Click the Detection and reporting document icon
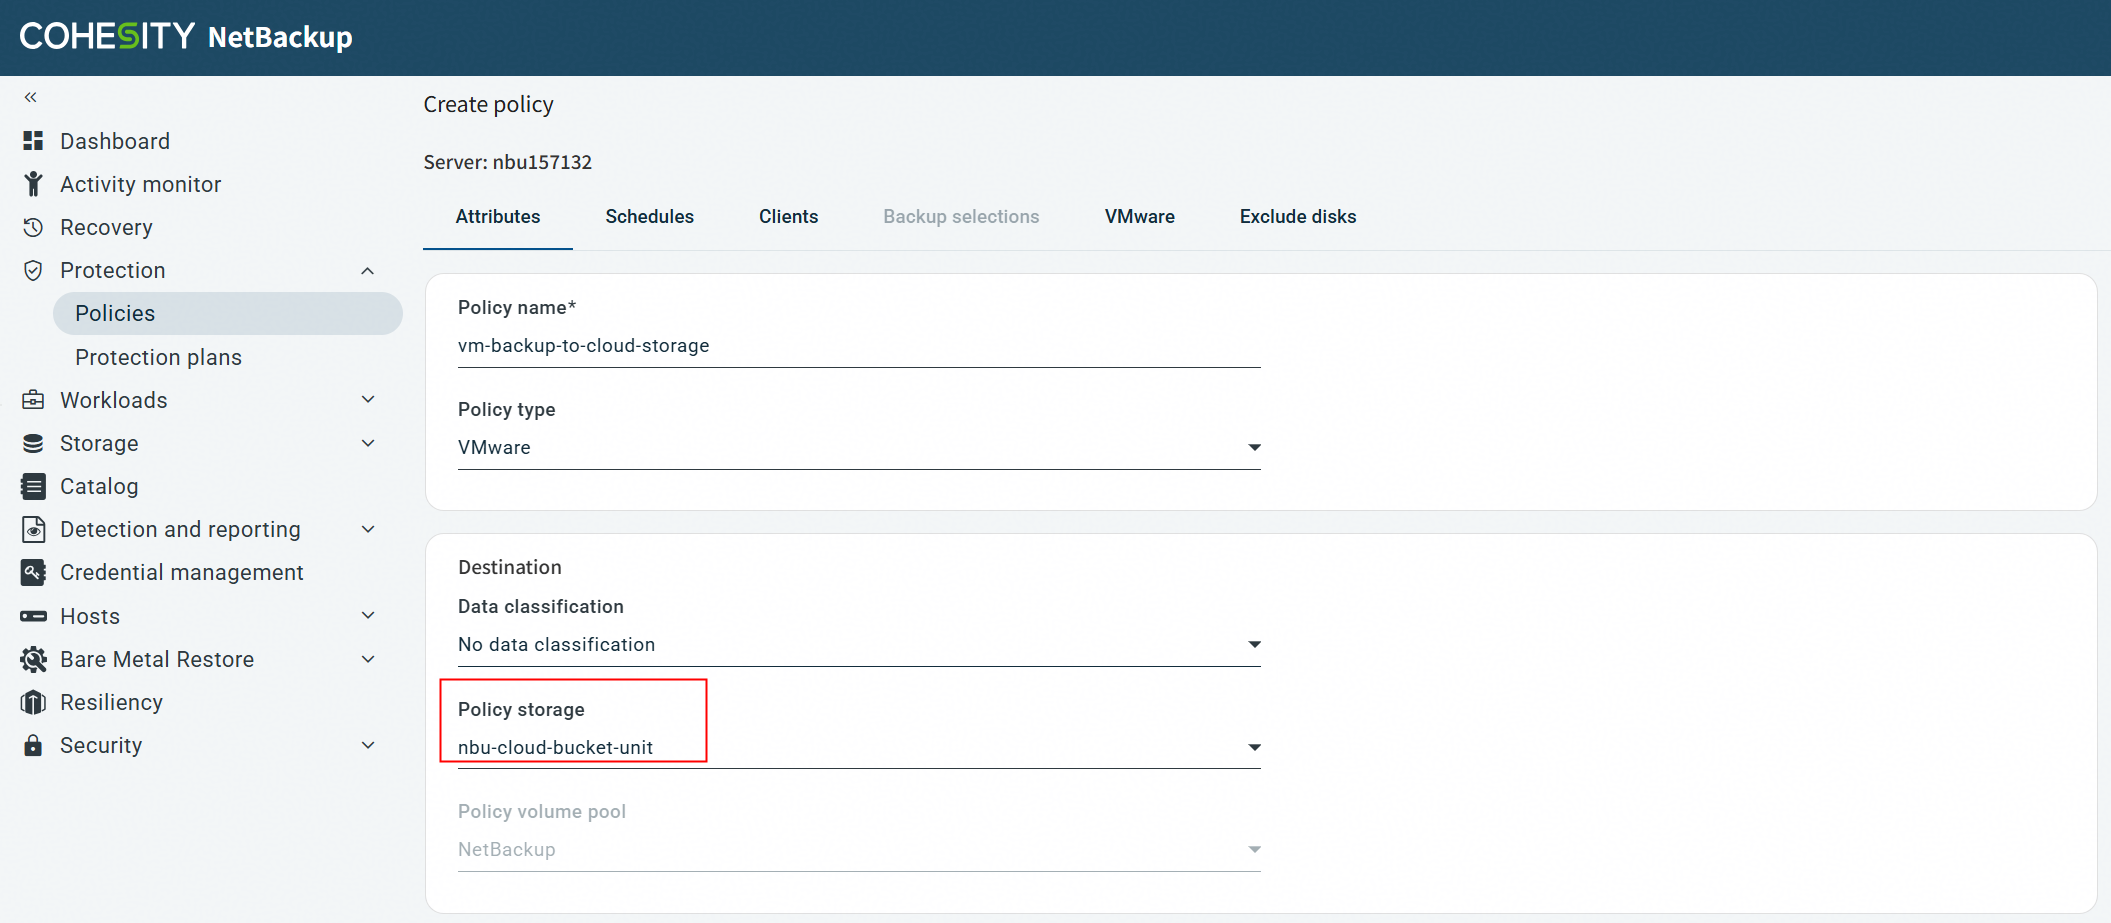The width and height of the screenshot is (2111, 923). pyautogui.click(x=33, y=529)
